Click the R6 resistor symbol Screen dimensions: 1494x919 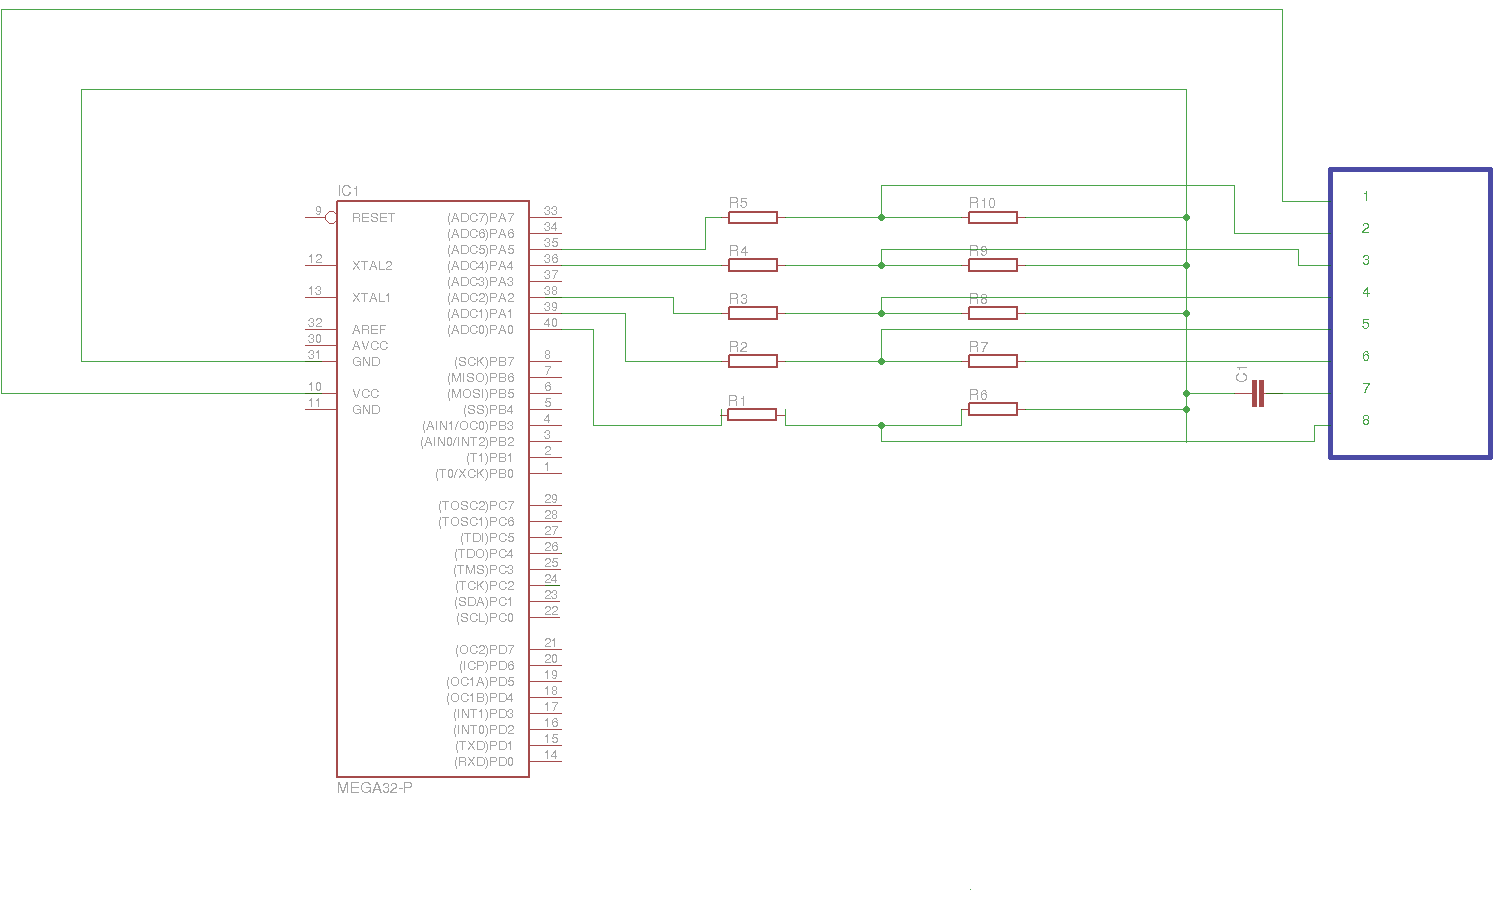click(x=993, y=409)
